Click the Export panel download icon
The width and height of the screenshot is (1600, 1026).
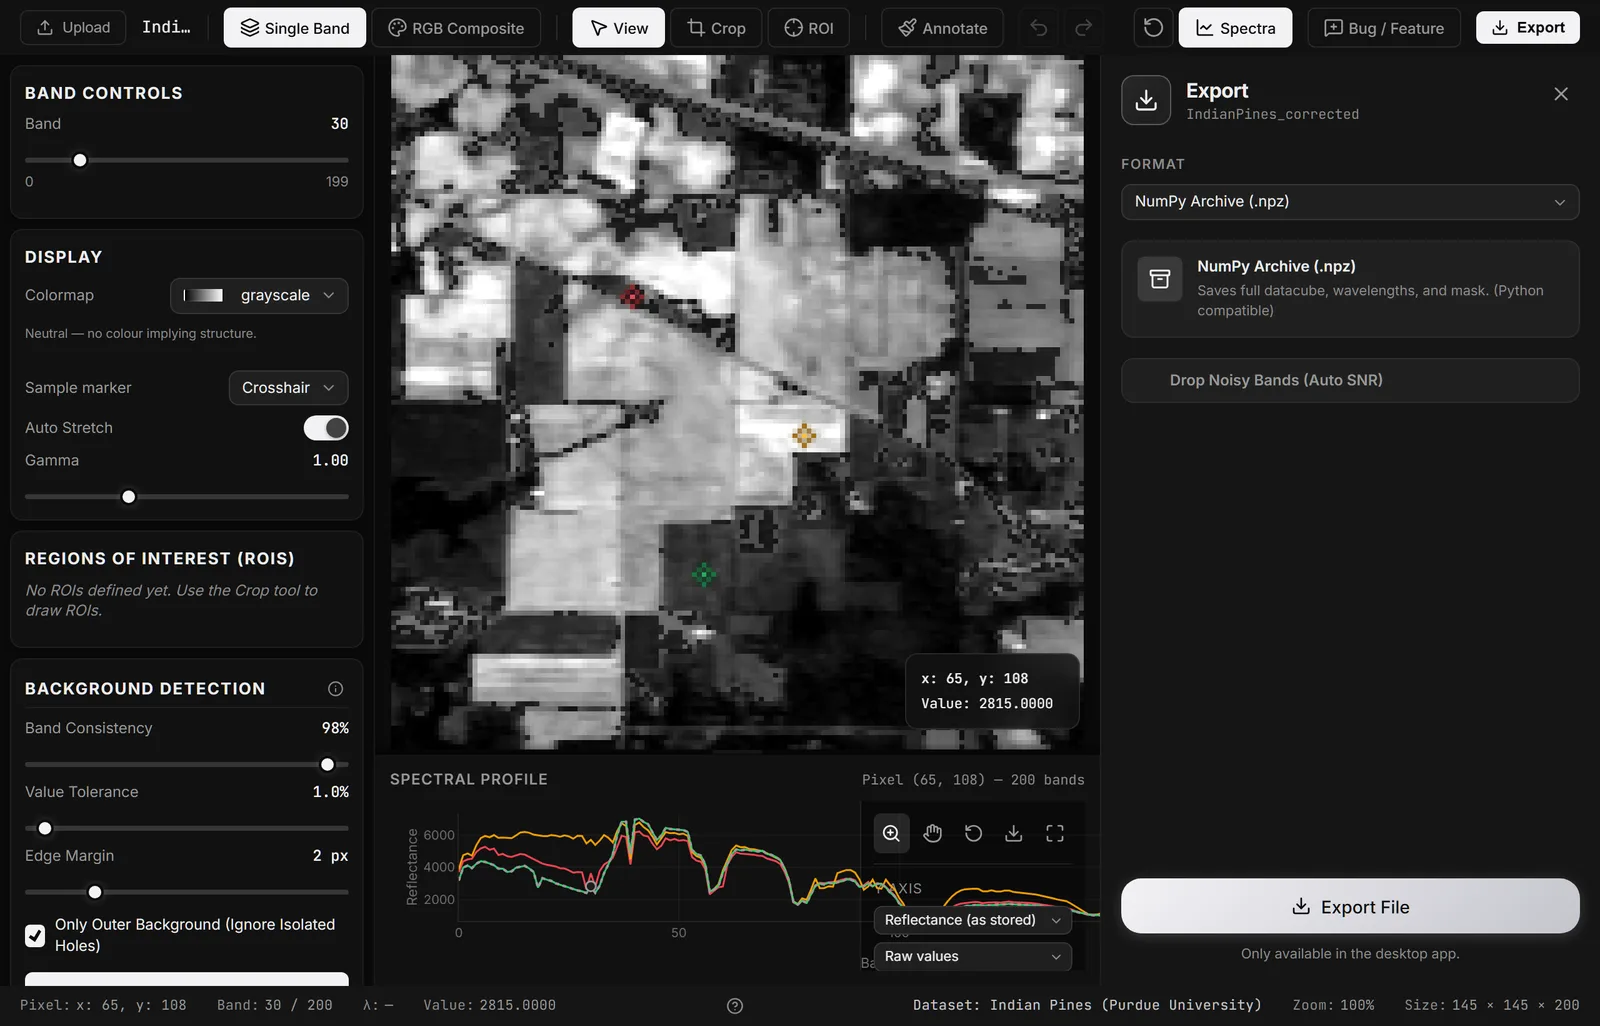click(x=1146, y=100)
